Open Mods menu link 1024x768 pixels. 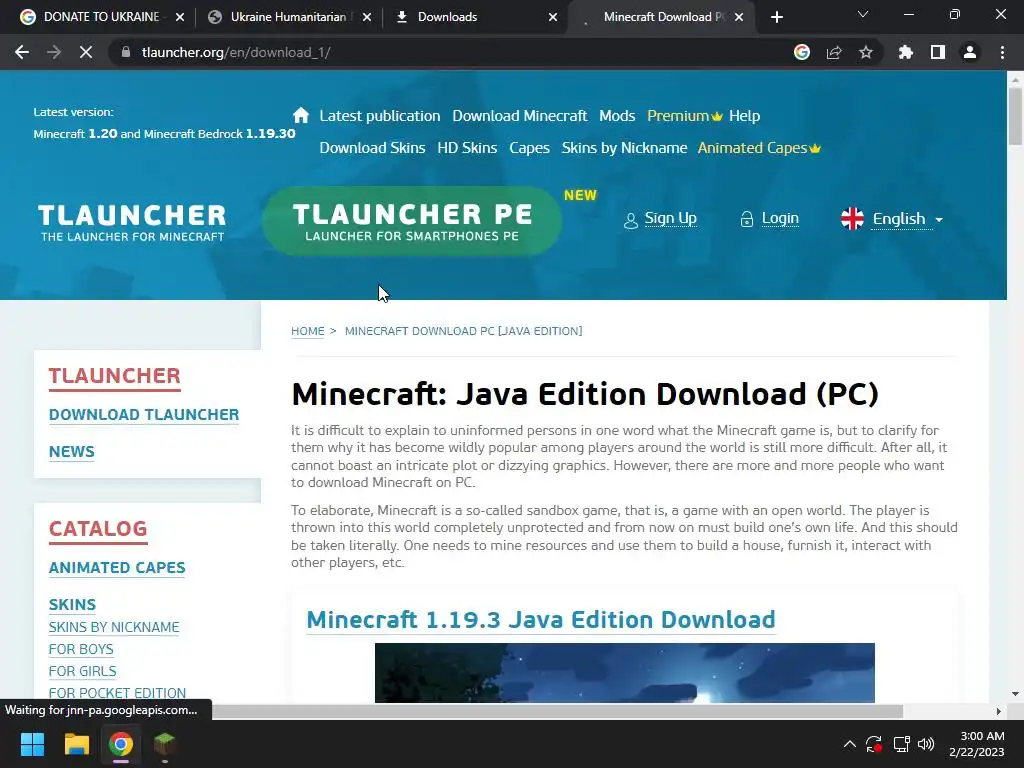pos(617,116)
